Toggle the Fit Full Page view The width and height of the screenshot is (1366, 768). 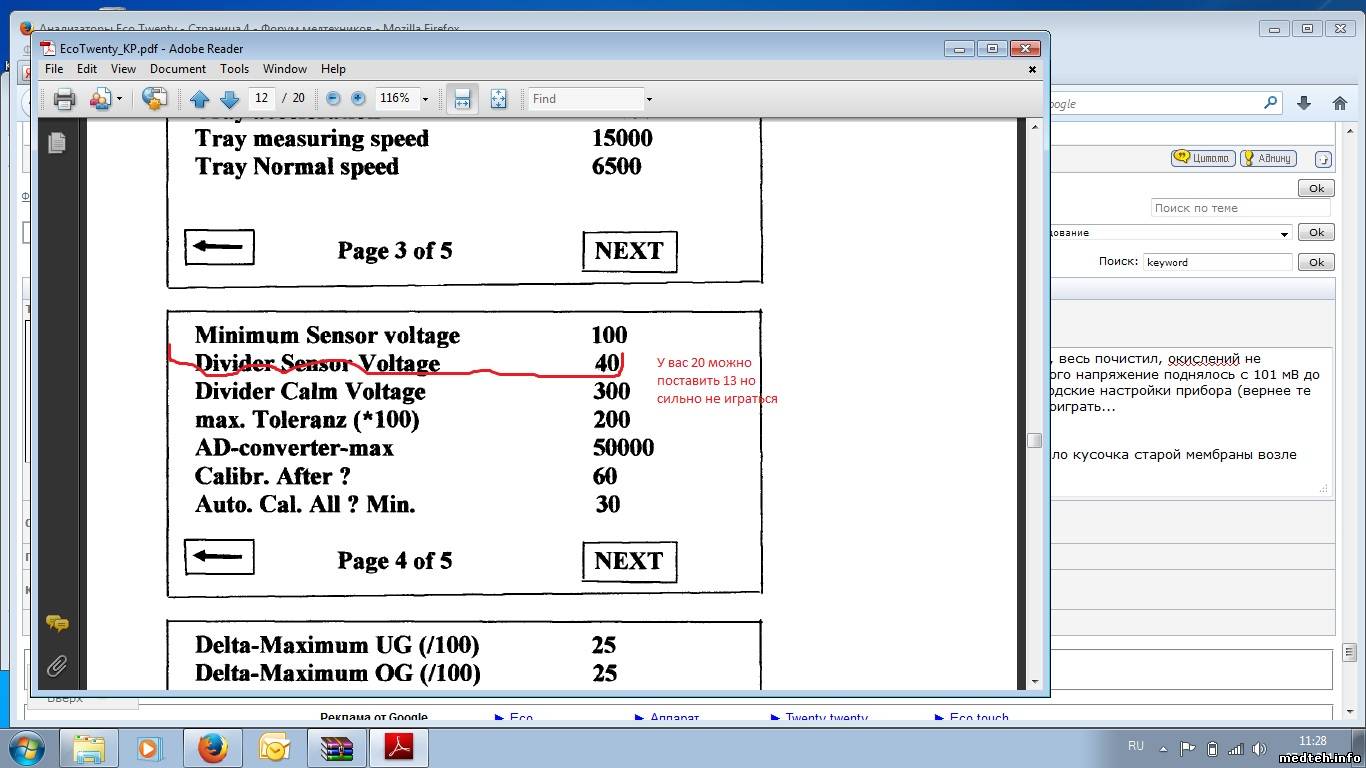coord(498,99)
